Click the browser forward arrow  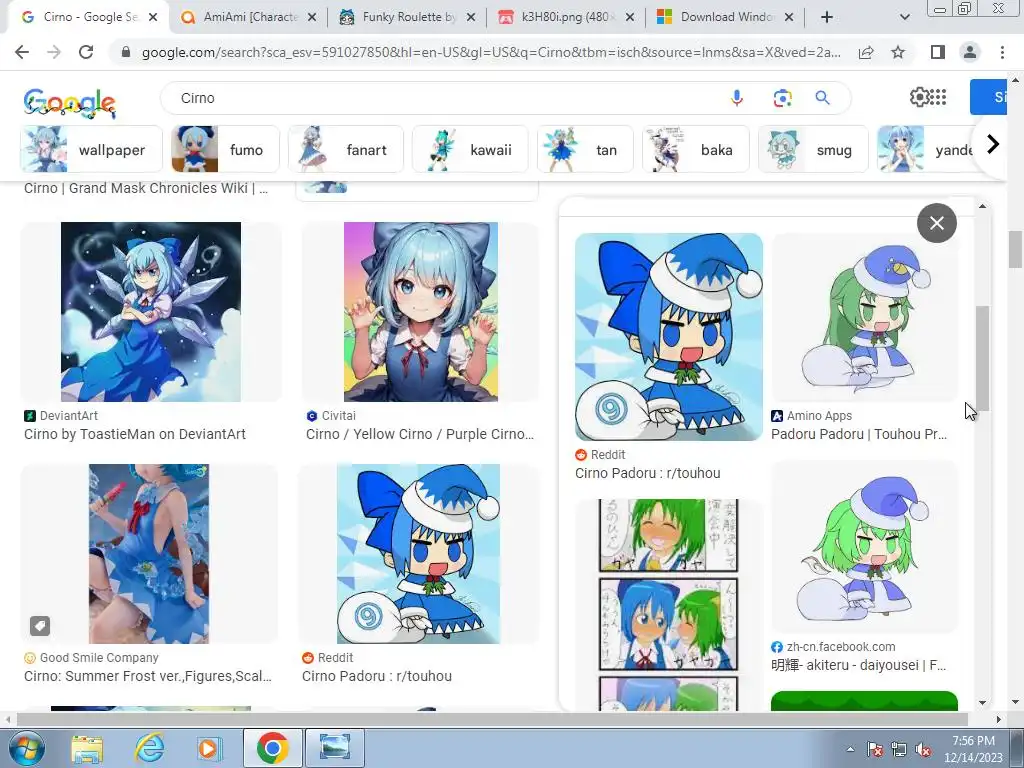(x=54, y=52)
